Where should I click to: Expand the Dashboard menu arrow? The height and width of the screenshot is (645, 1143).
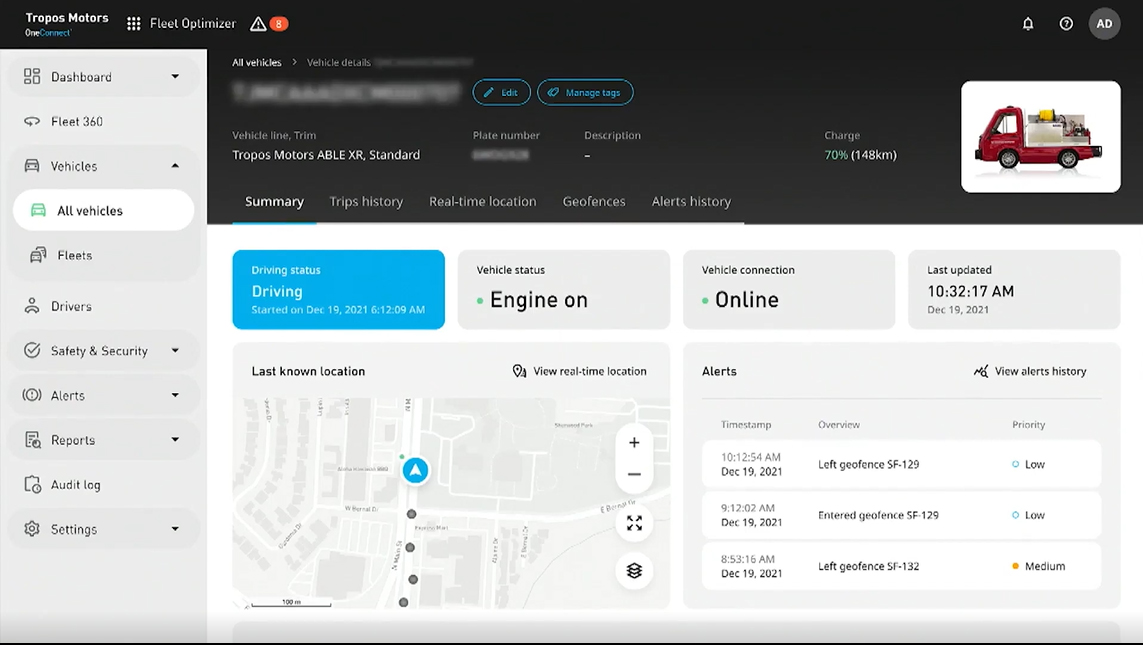click(x=175, y=77)
